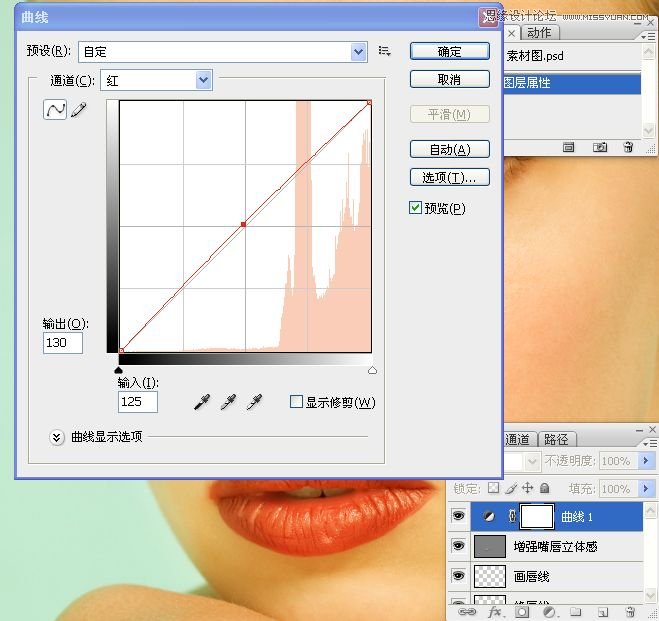The height and width of the screenshot is (621, 659).
Task: Select 素材图.psd snapshot in History
Action: [x=535, y=56]
